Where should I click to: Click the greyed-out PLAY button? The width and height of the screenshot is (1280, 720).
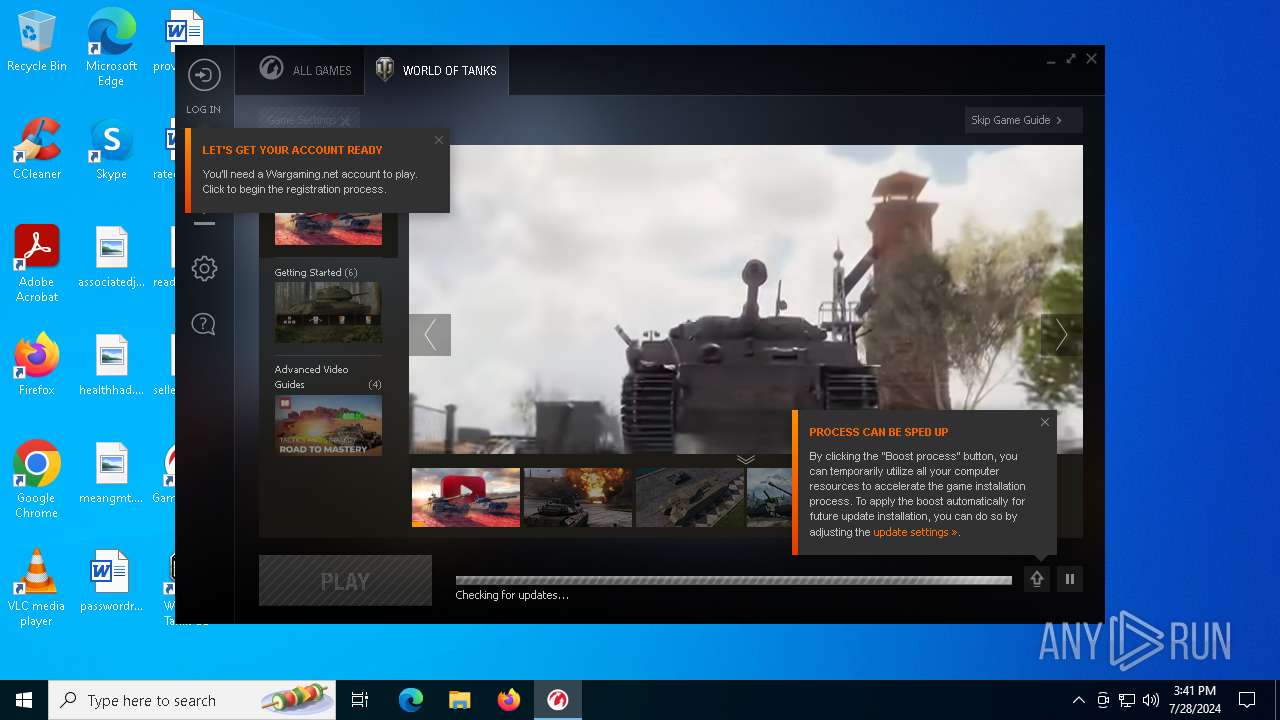345,581
